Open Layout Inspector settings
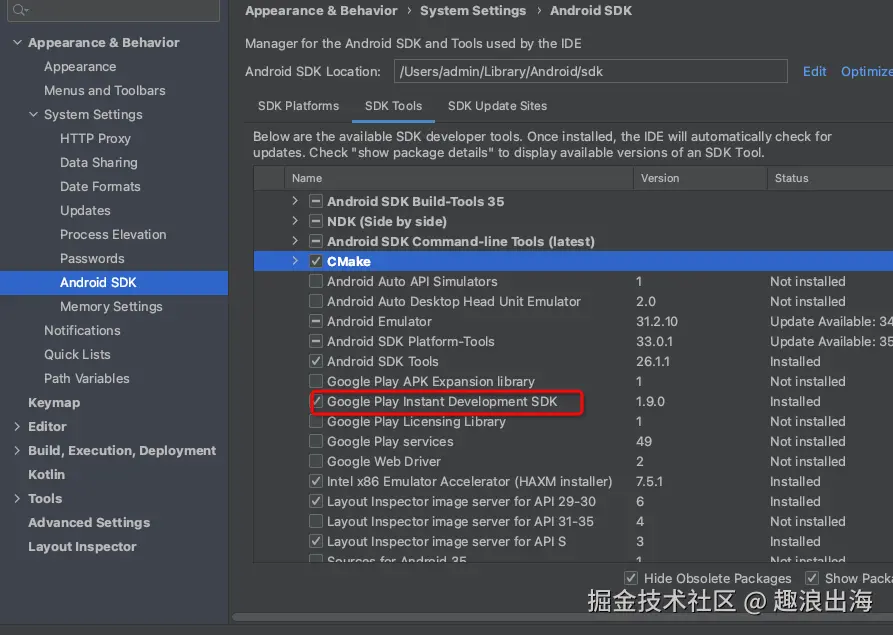 pyautogui.click(x=82, y=546)
